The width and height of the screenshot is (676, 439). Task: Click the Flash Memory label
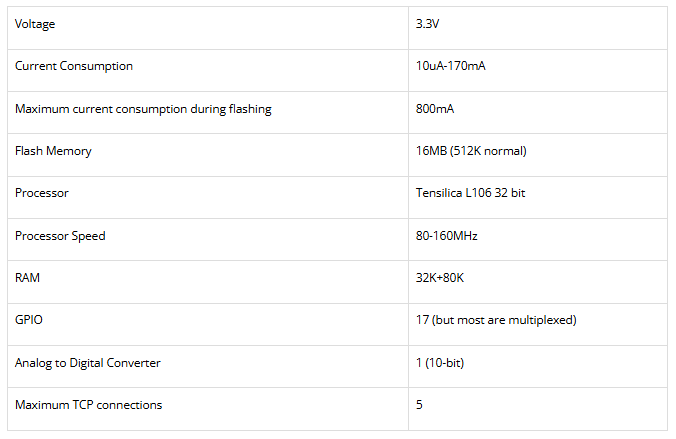pyautogui.click(x=53, y=151)
